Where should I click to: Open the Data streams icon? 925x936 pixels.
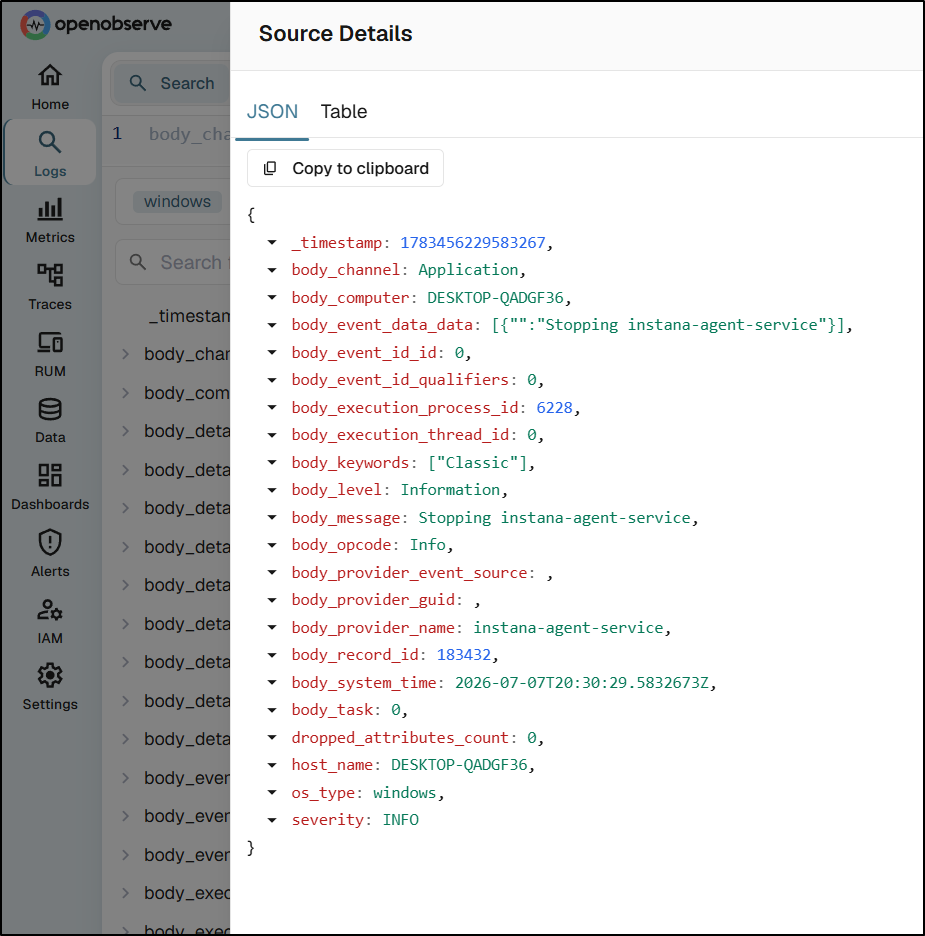(x=50, y=410)
